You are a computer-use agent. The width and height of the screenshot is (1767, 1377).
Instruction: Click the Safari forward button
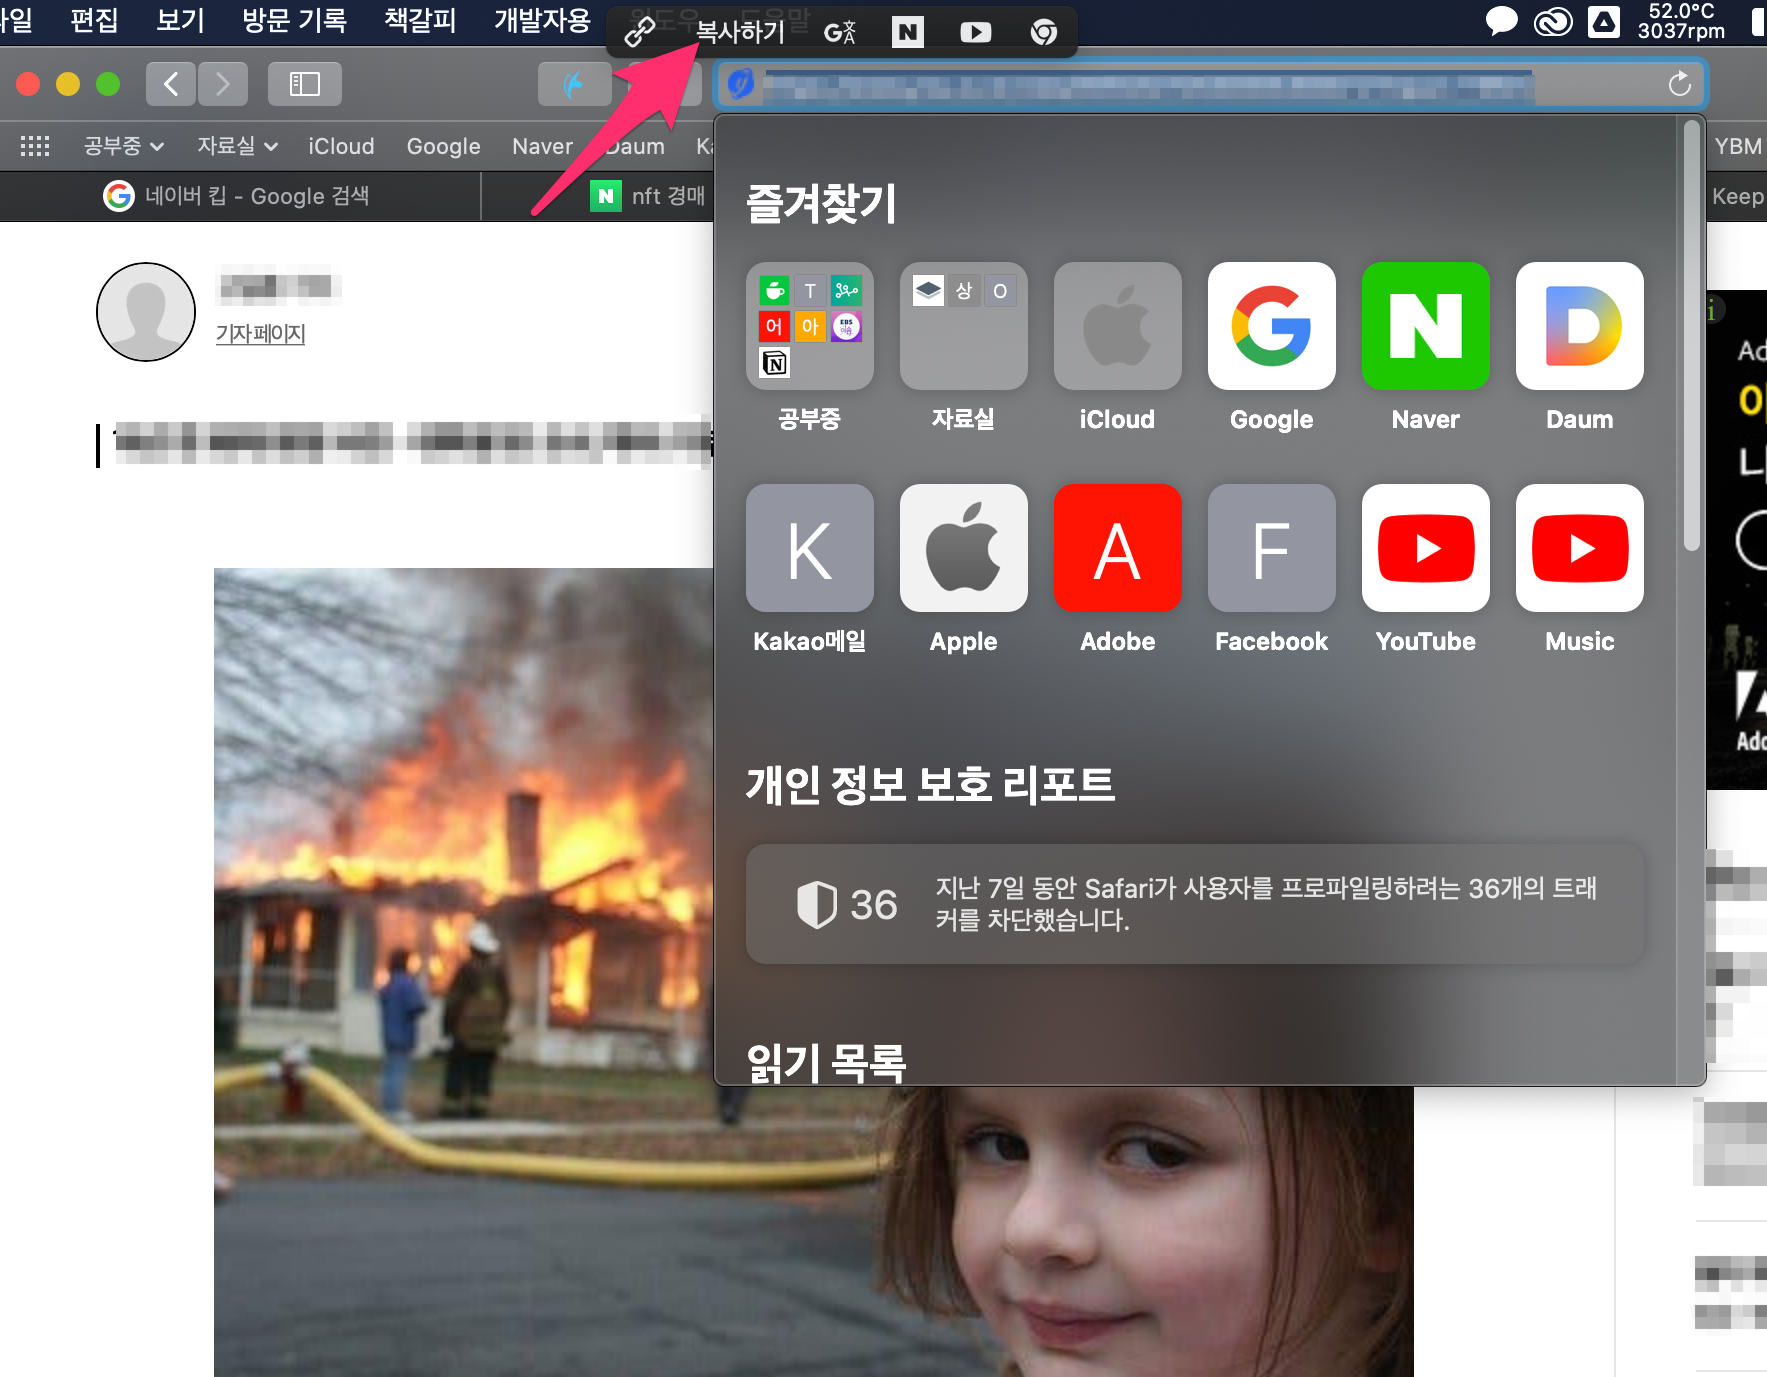coord(222,84)
